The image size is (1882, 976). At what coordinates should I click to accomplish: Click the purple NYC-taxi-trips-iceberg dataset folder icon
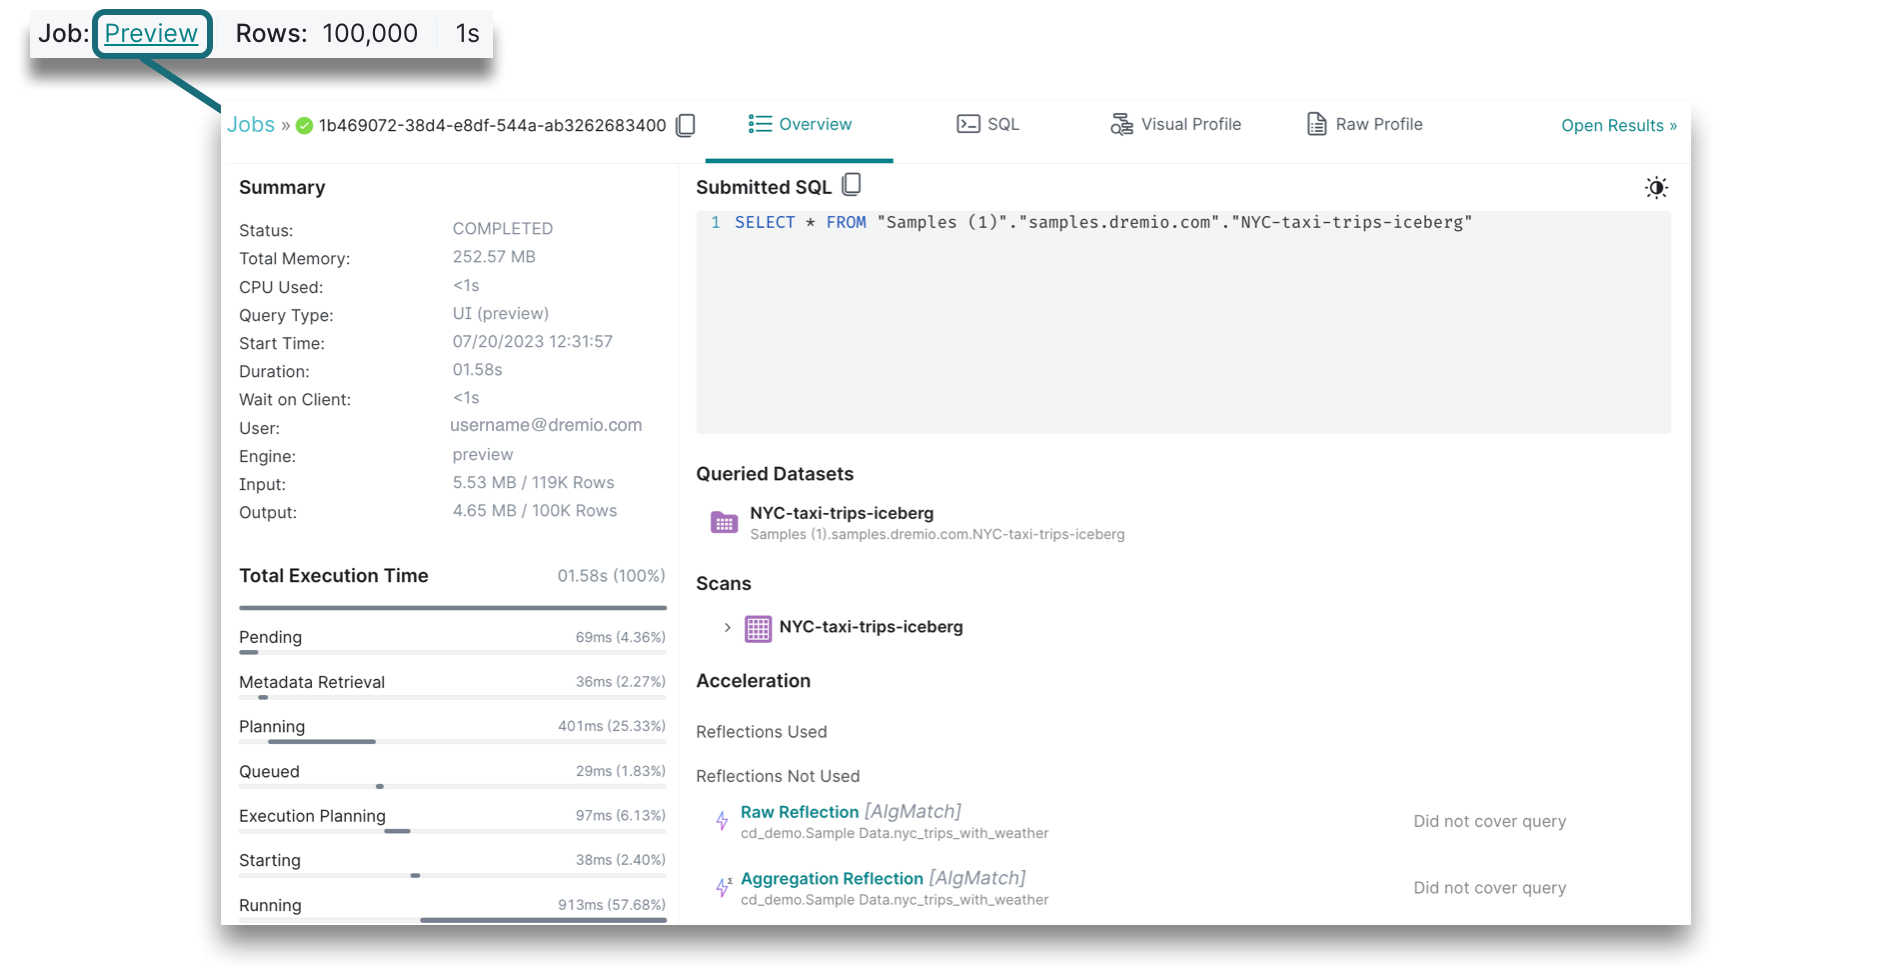pyautogui.click(x=724, y=522)
